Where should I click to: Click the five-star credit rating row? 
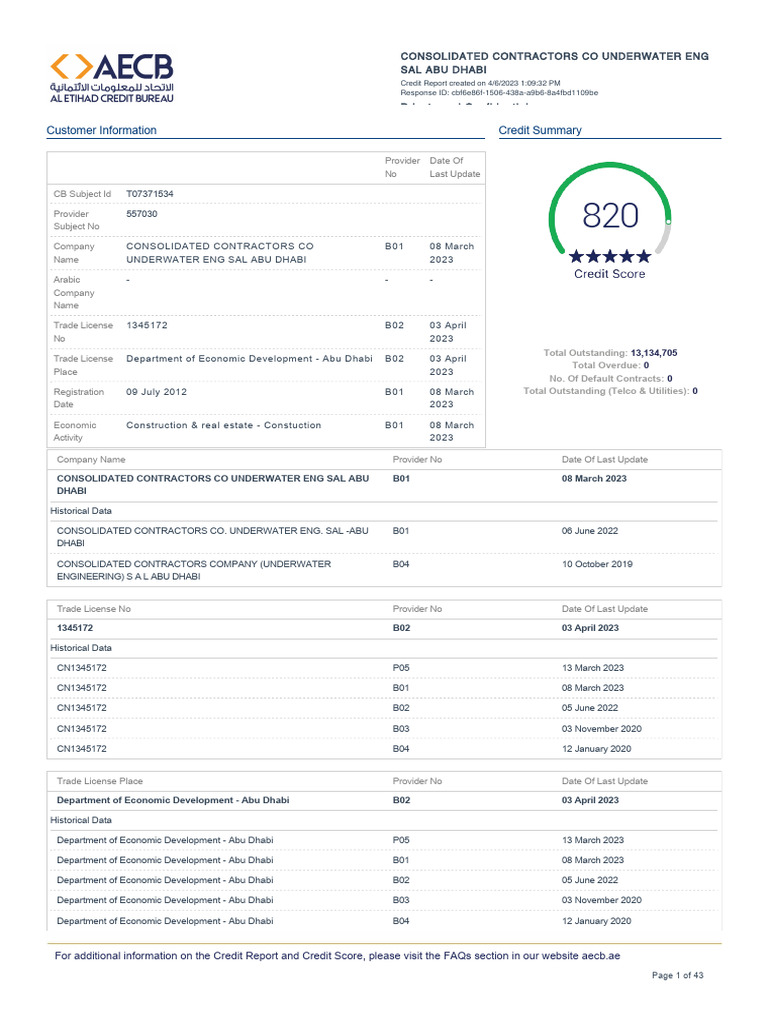click(609, 256)
